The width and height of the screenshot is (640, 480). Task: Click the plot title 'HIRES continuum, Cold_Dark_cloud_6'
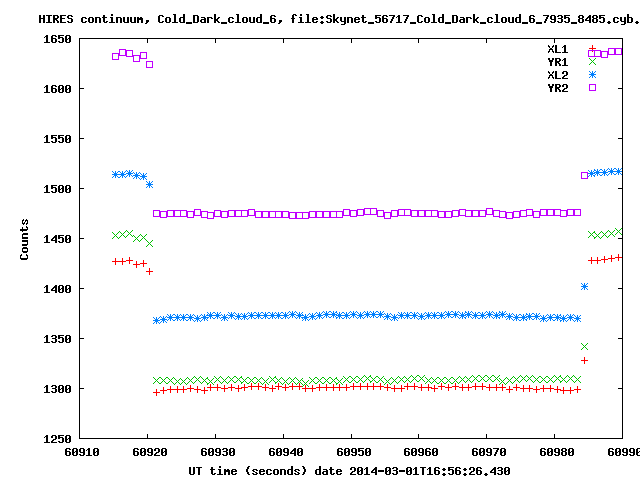click(x=158, y=19)
